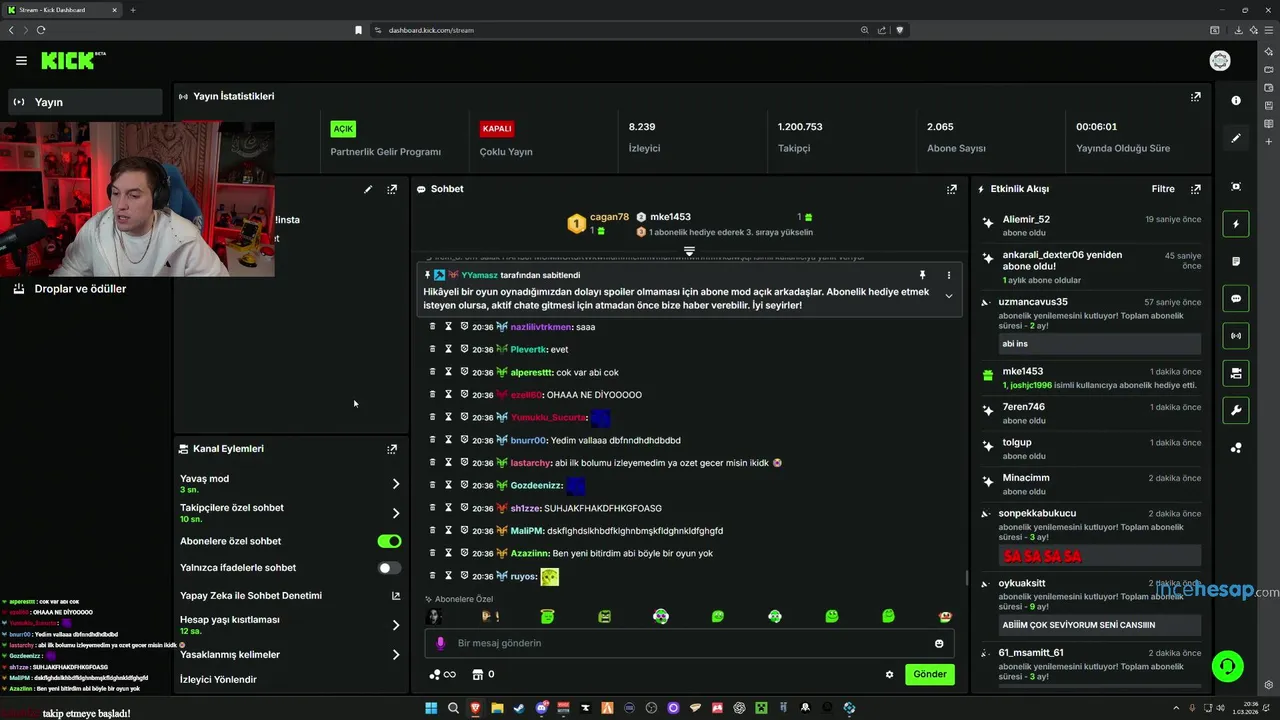Click the pencil icon in right sidebar

(1236, 138)
